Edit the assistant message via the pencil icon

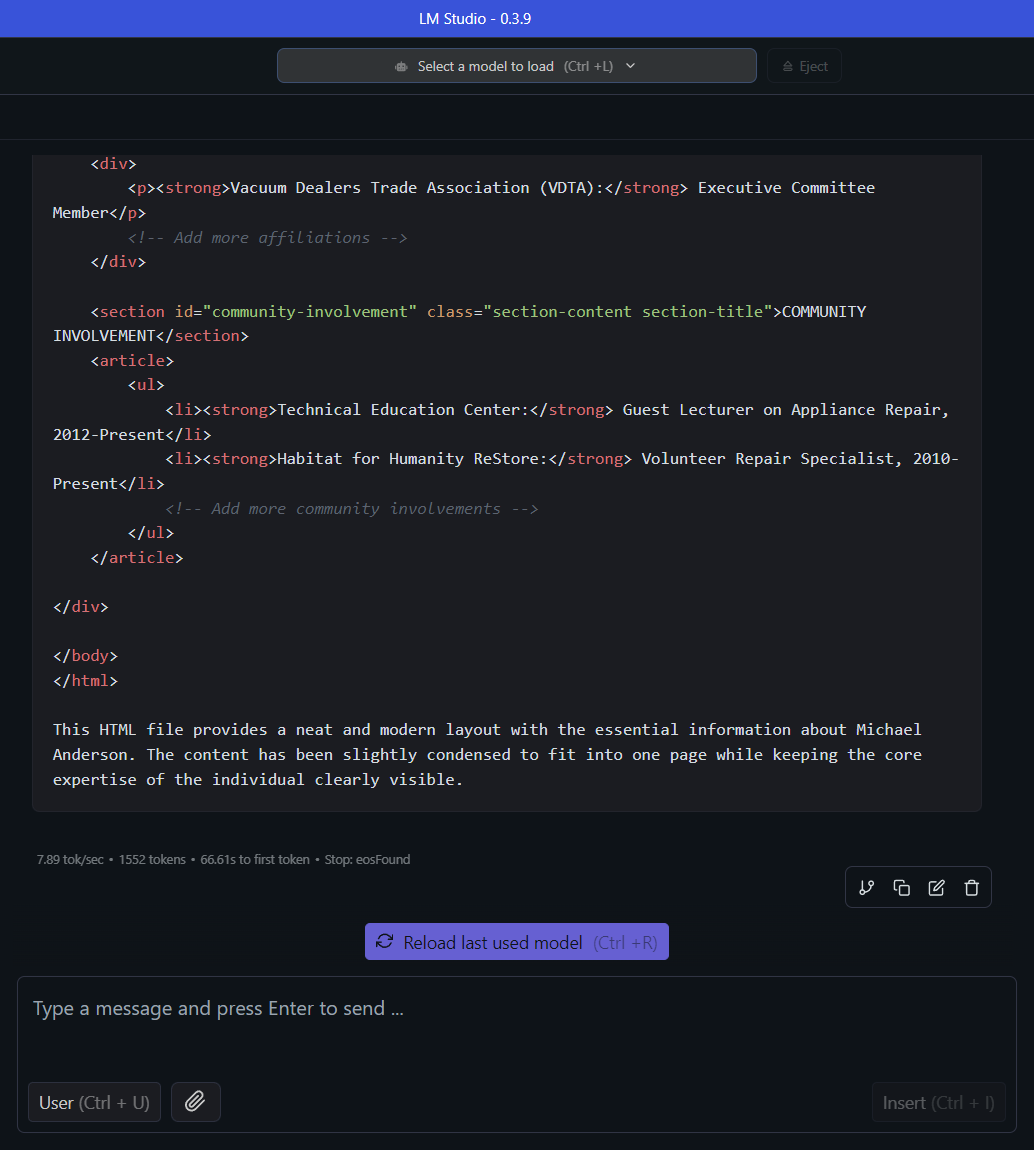point(936,887)
